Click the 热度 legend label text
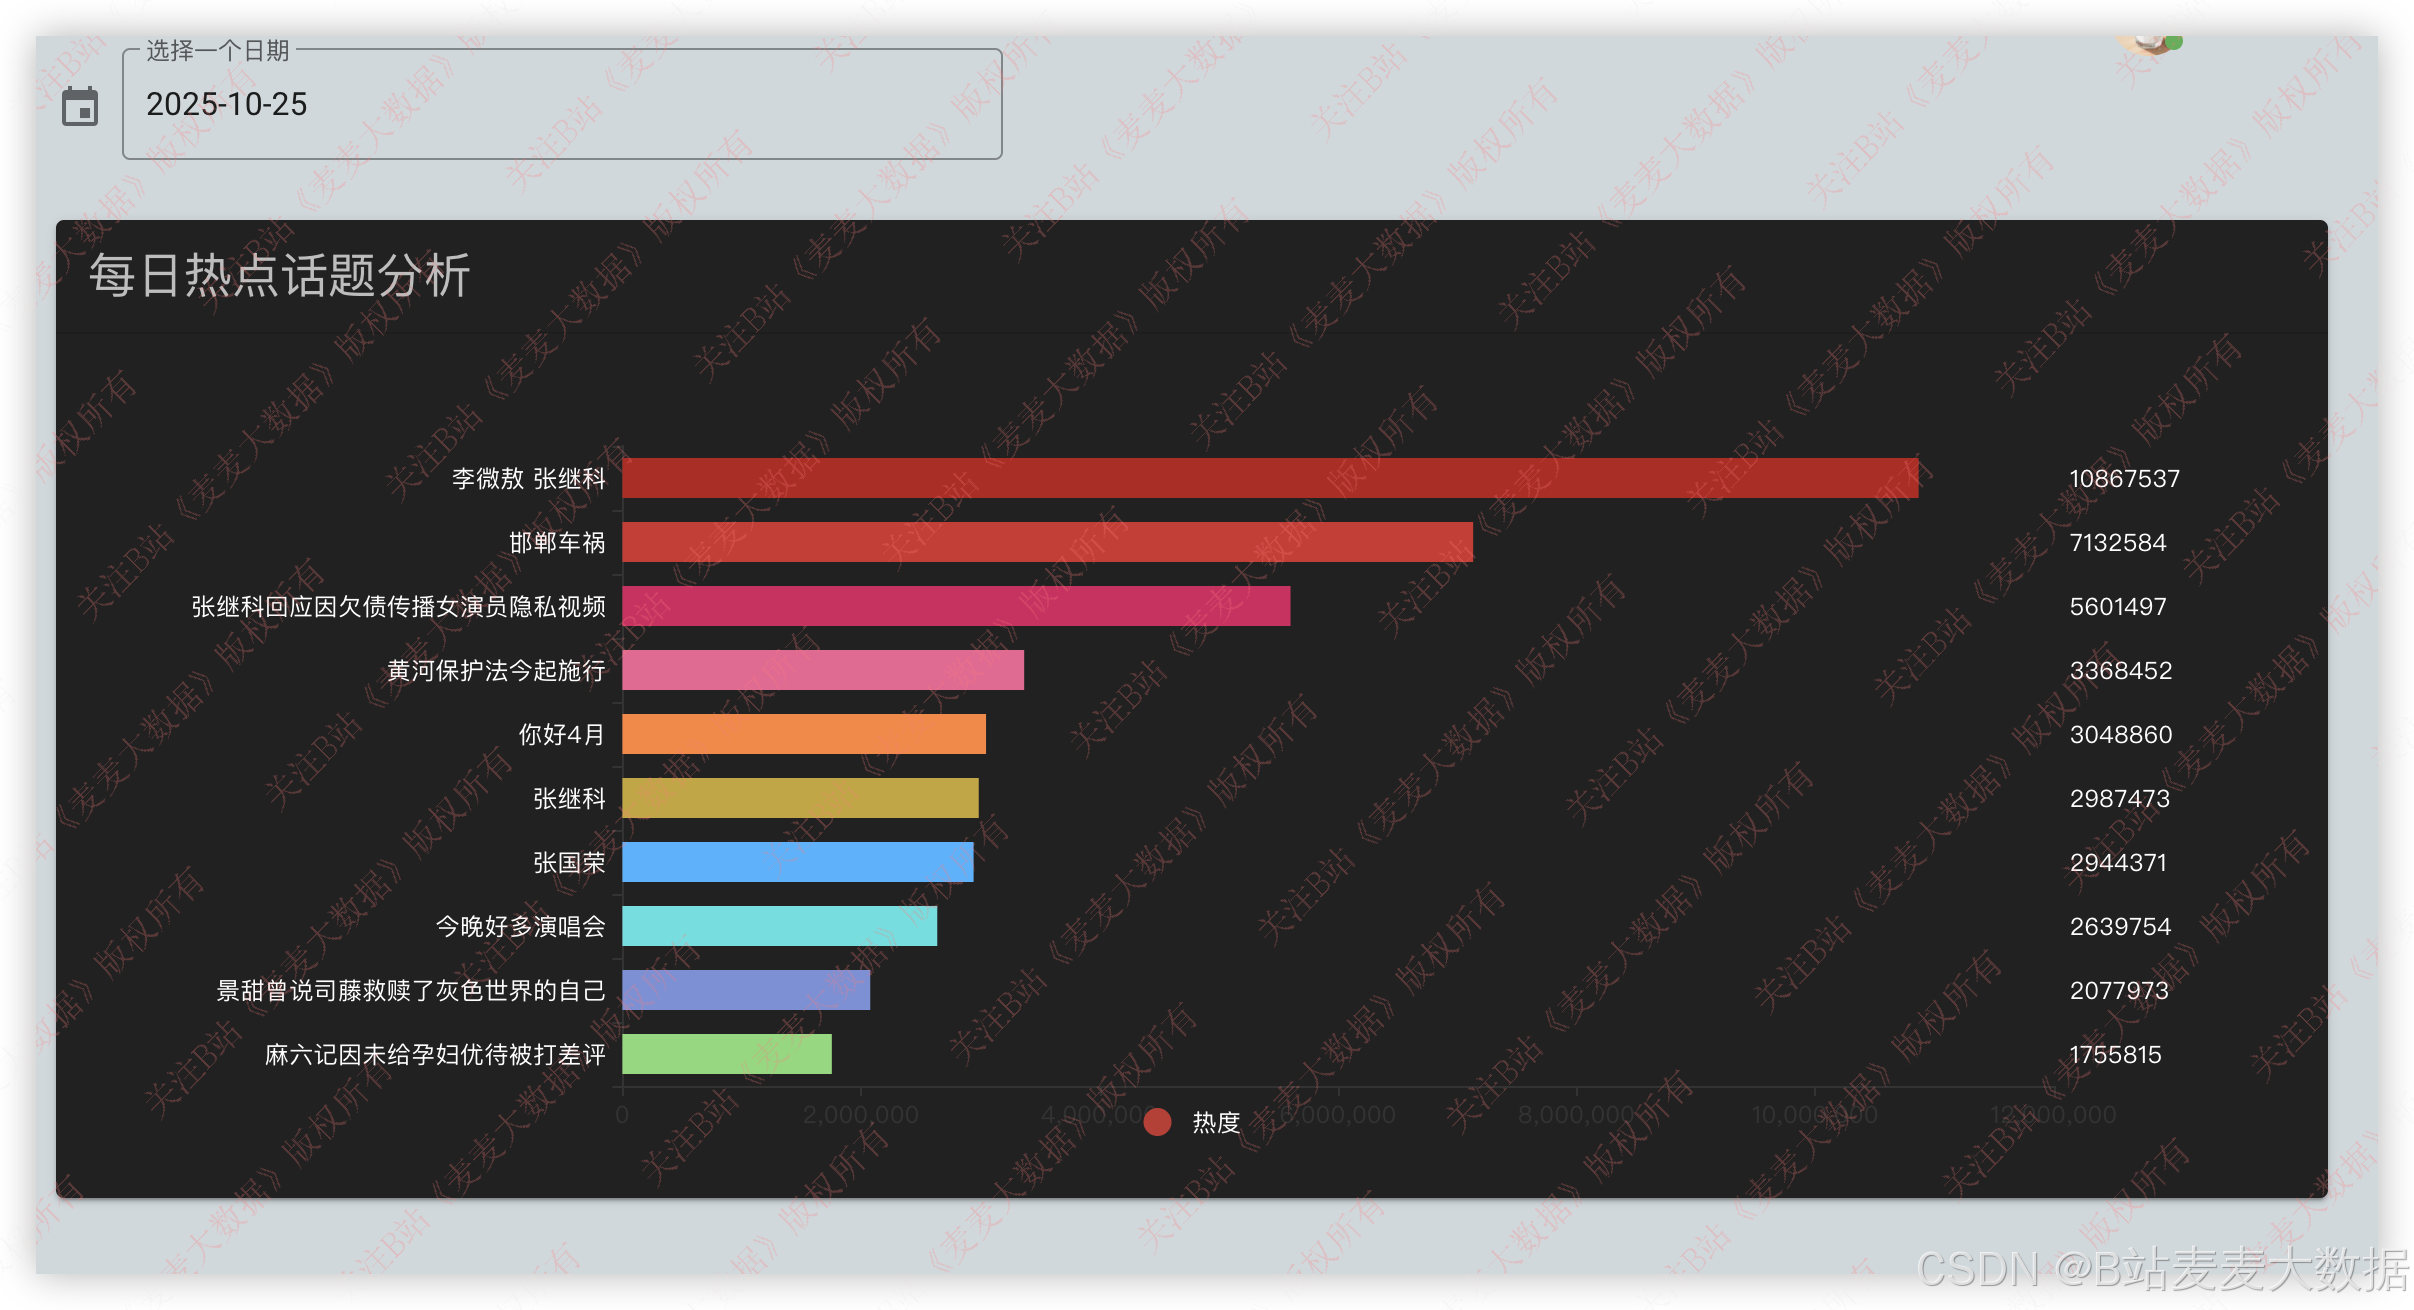 pyautogui.click(x=1216, y=1122)
